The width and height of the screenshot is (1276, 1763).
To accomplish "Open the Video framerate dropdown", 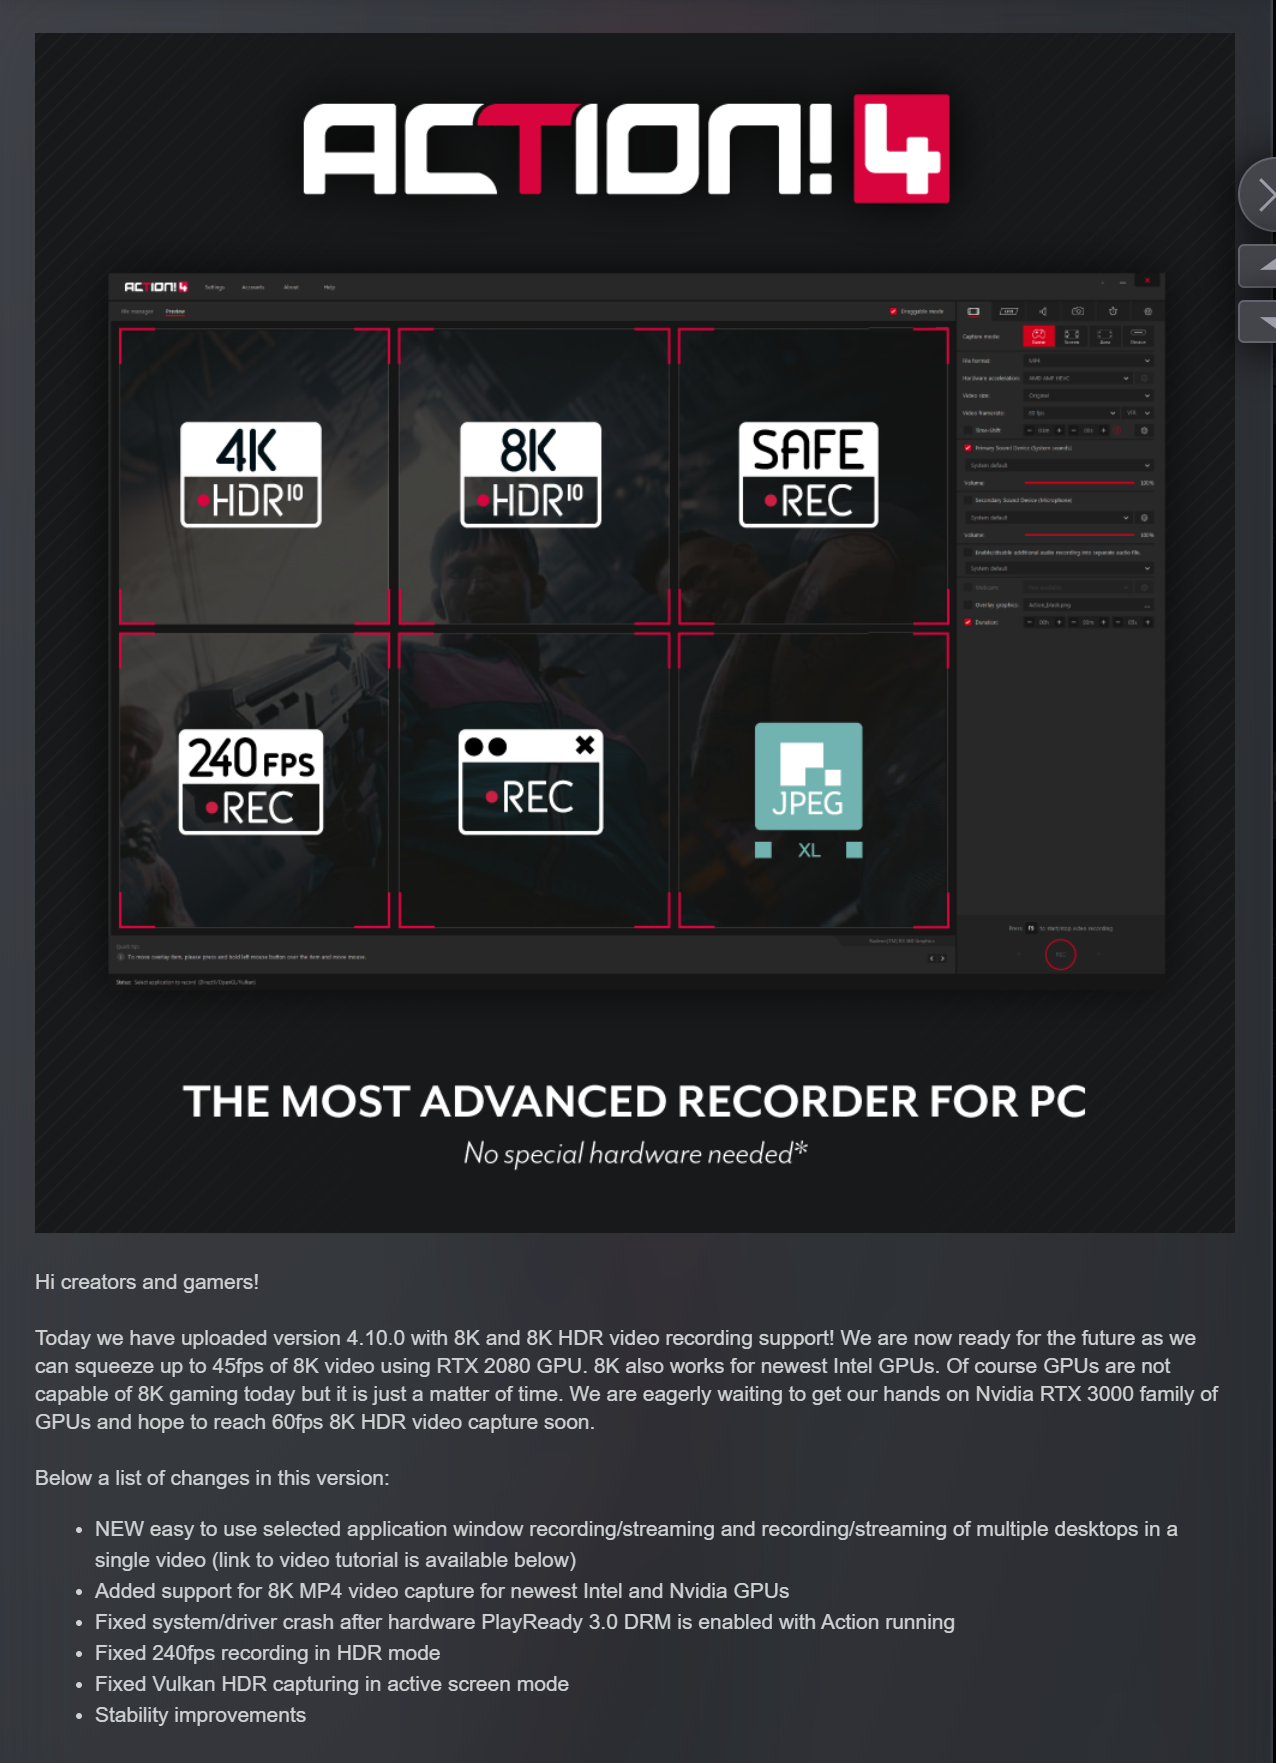I will (x=1071, y=413).
